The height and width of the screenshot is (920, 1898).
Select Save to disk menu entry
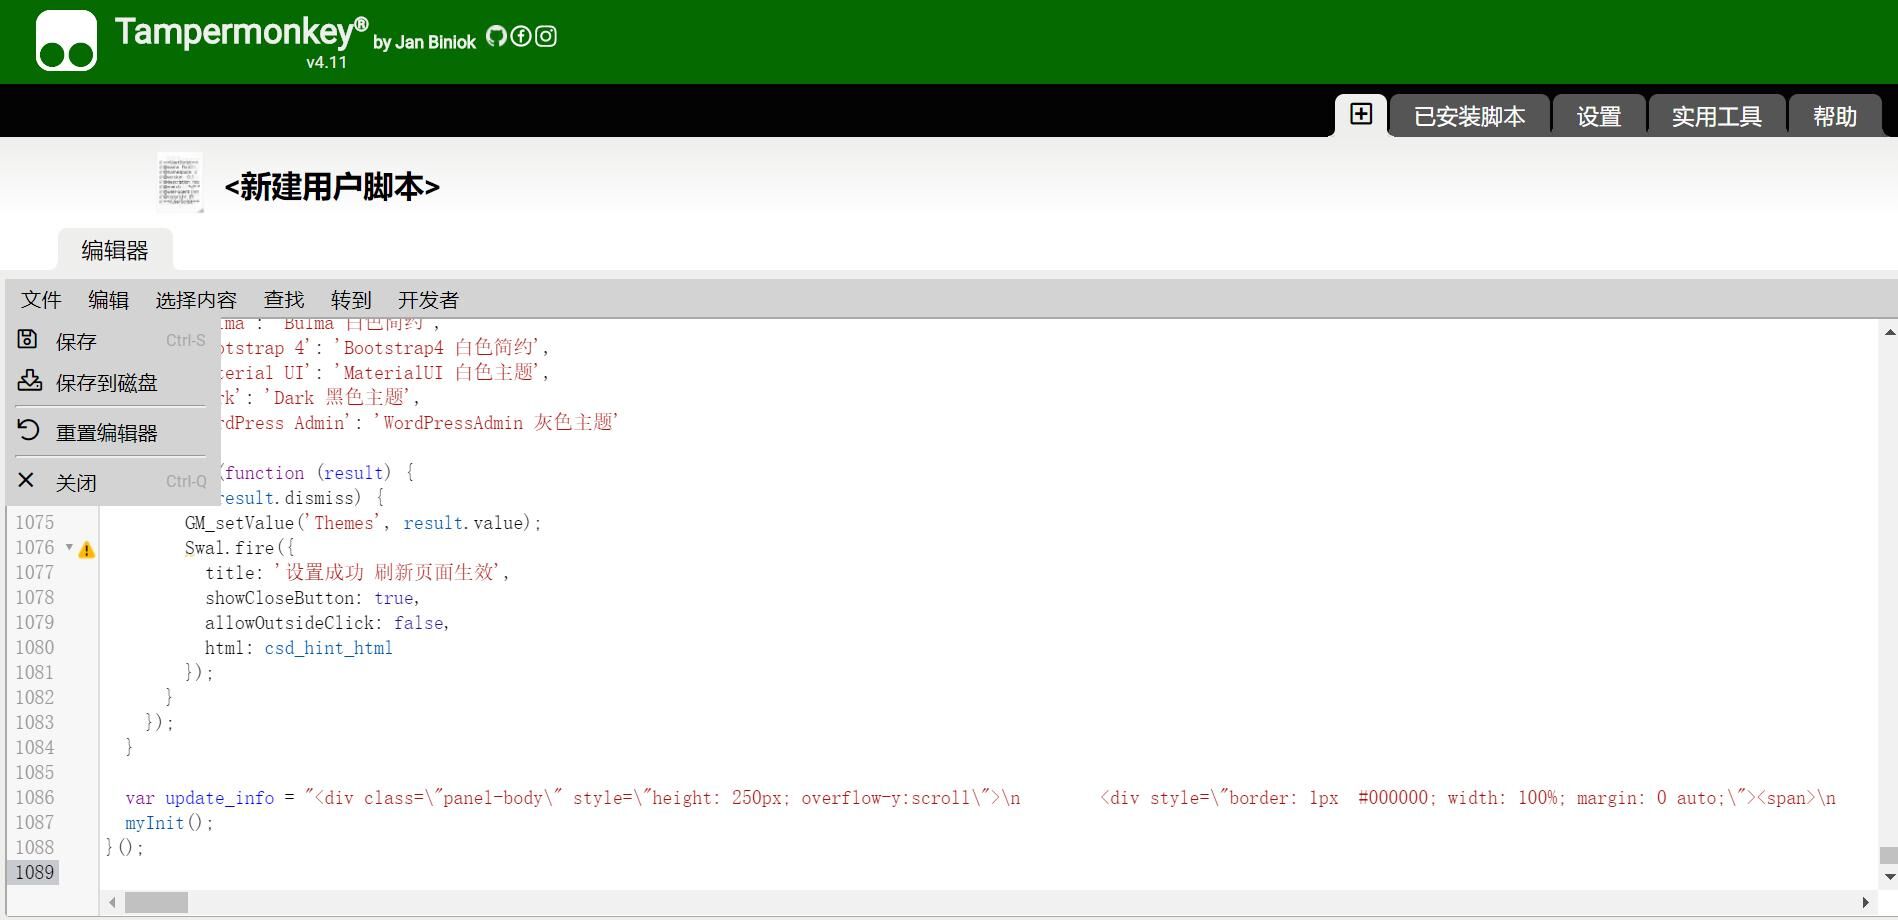[x=106, y=383]
